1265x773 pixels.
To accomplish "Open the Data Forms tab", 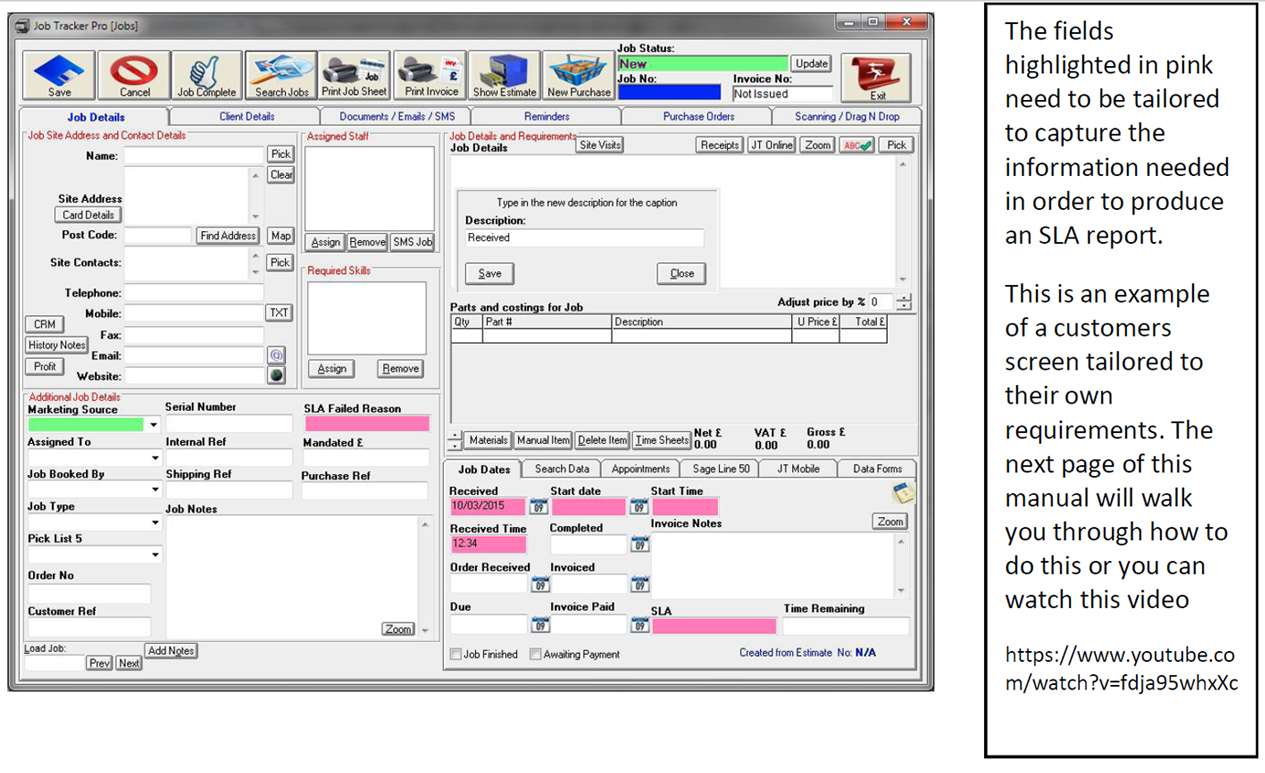I will 877,469.
